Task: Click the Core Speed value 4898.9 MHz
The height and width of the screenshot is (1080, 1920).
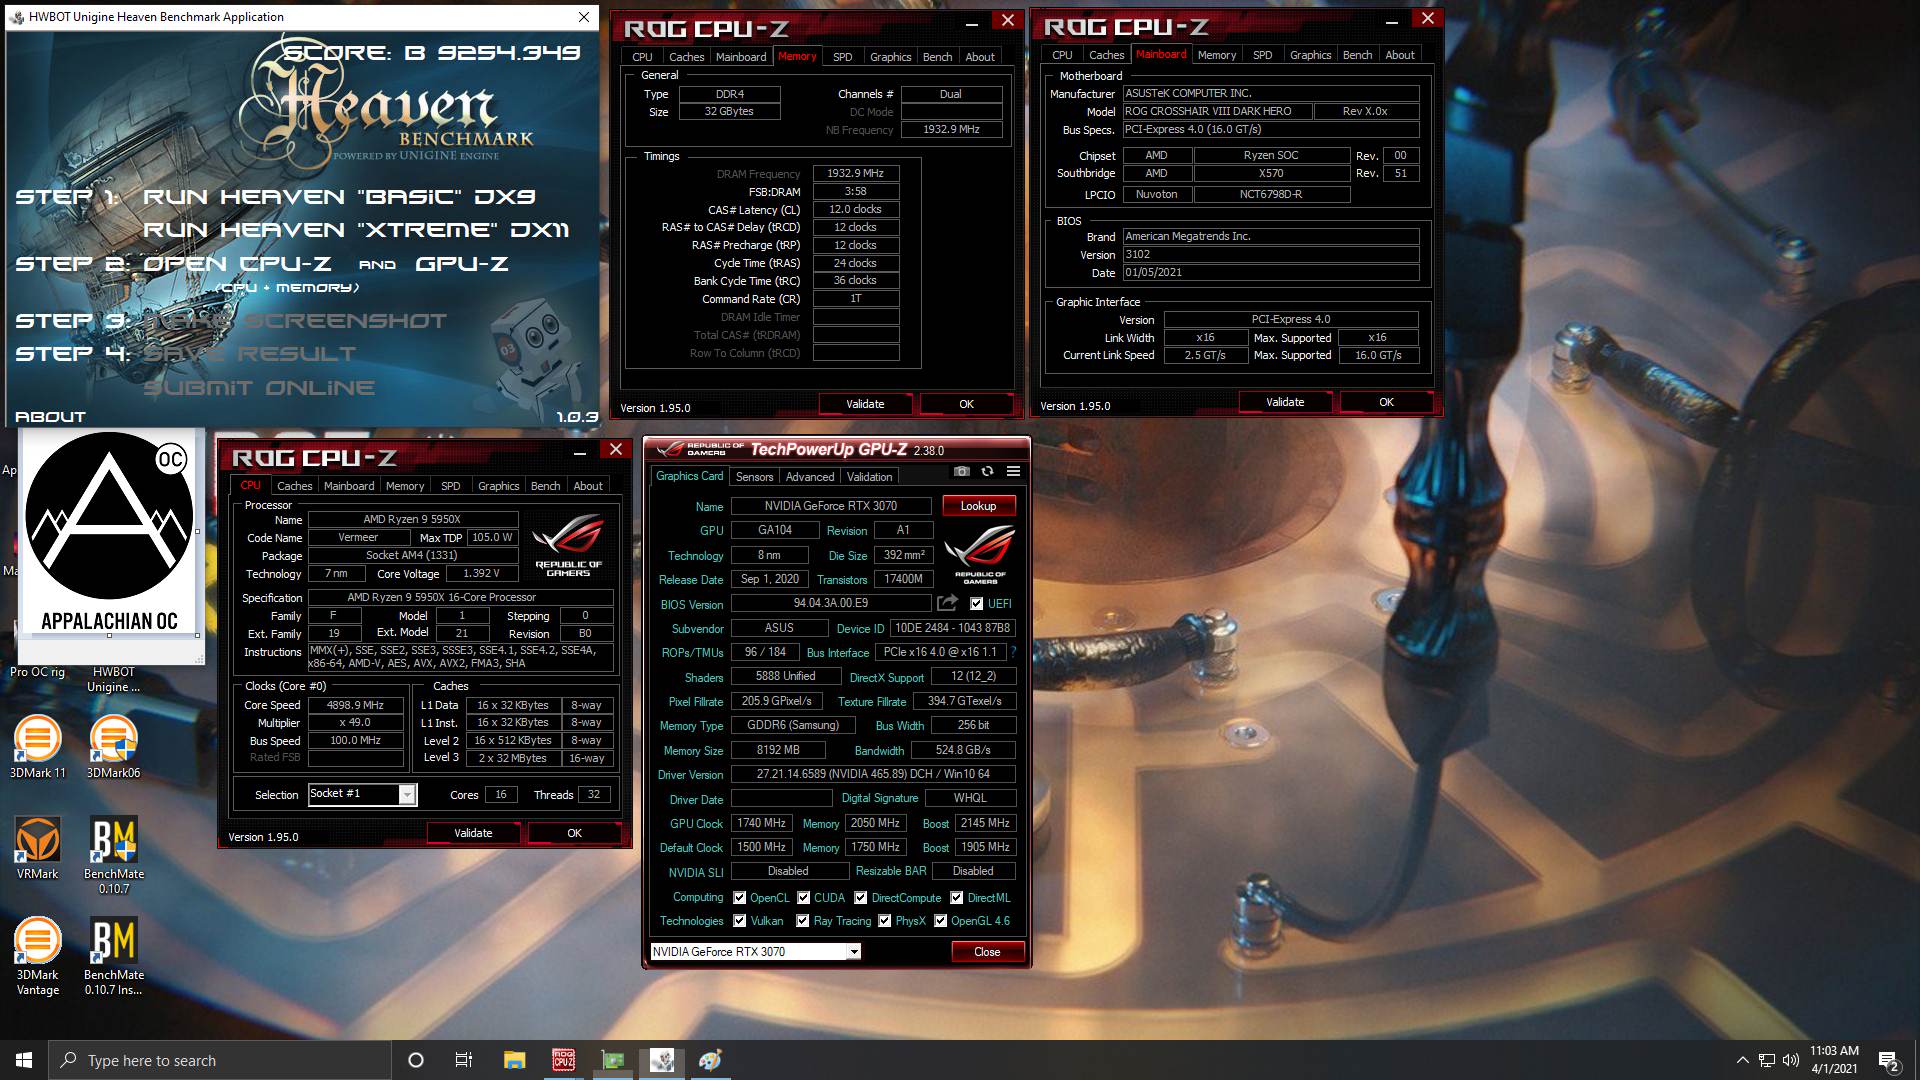Action: click(355, 705)
